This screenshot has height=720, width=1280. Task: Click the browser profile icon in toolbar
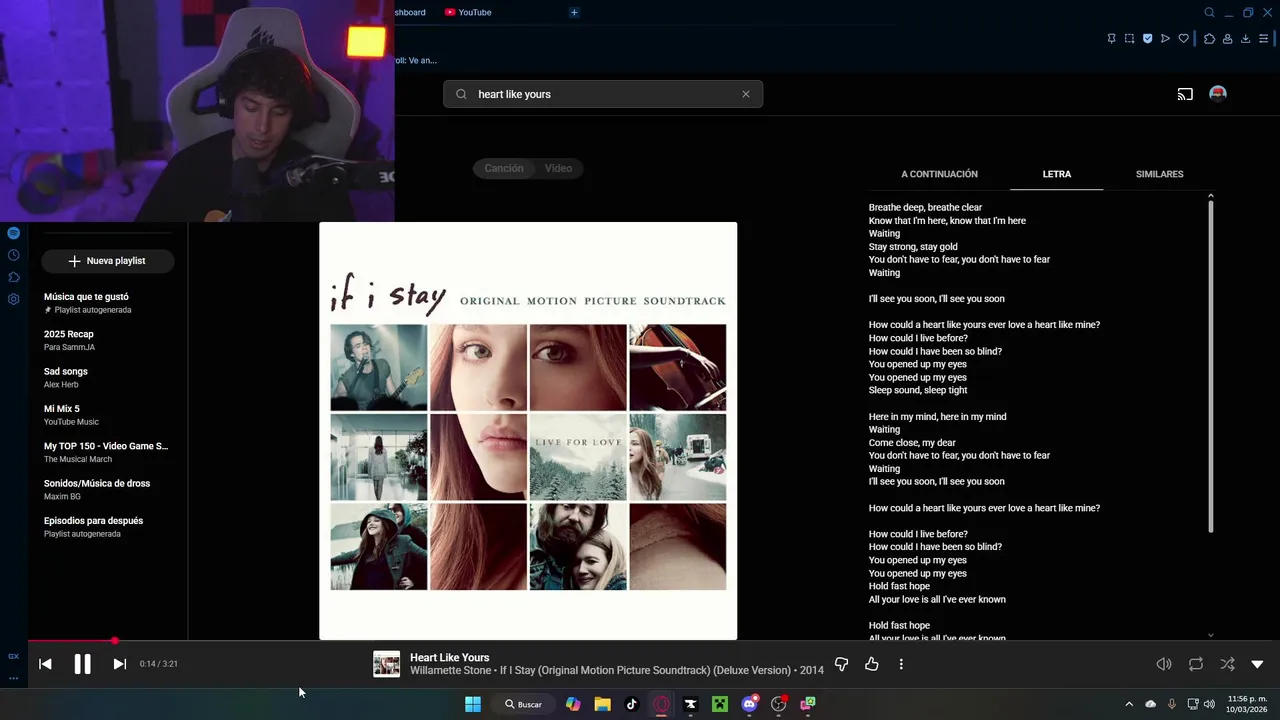pos(1227,39)
